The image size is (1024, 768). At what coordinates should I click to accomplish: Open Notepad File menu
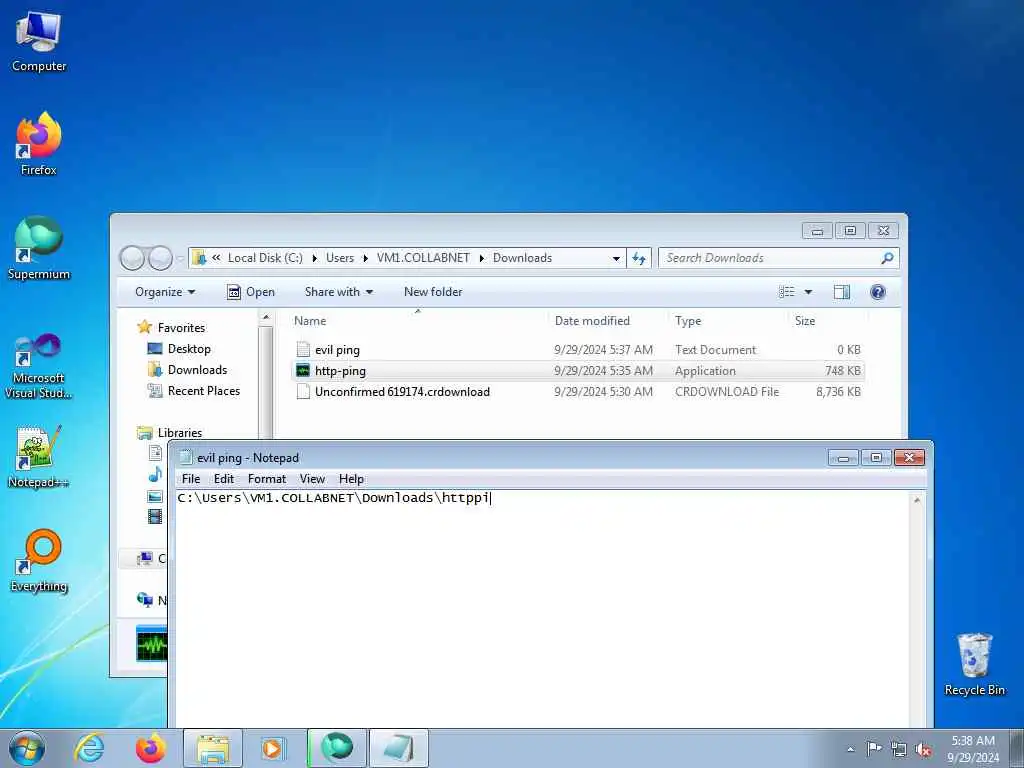click(x=191, y=479)
